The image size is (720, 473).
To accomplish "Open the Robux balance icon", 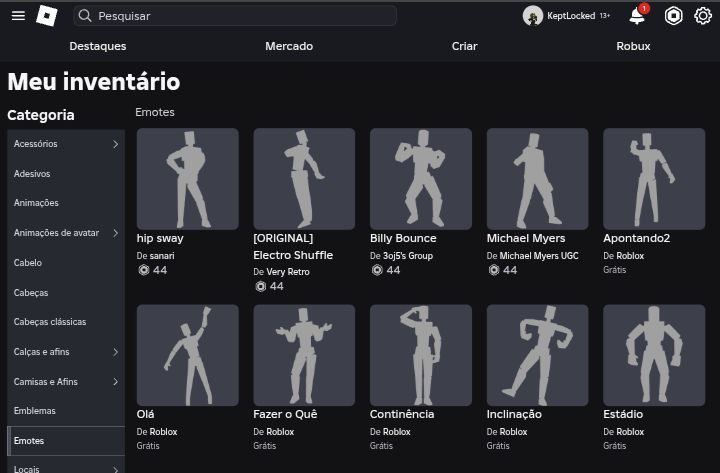I will pos(673,16).
